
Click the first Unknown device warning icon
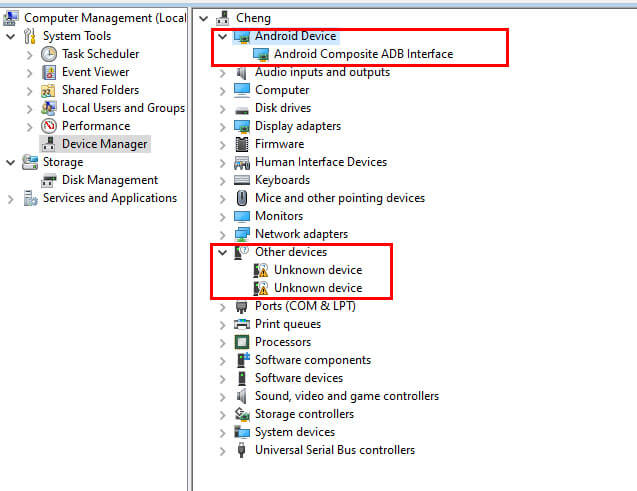pyautogui.click(x=261, y=270)
